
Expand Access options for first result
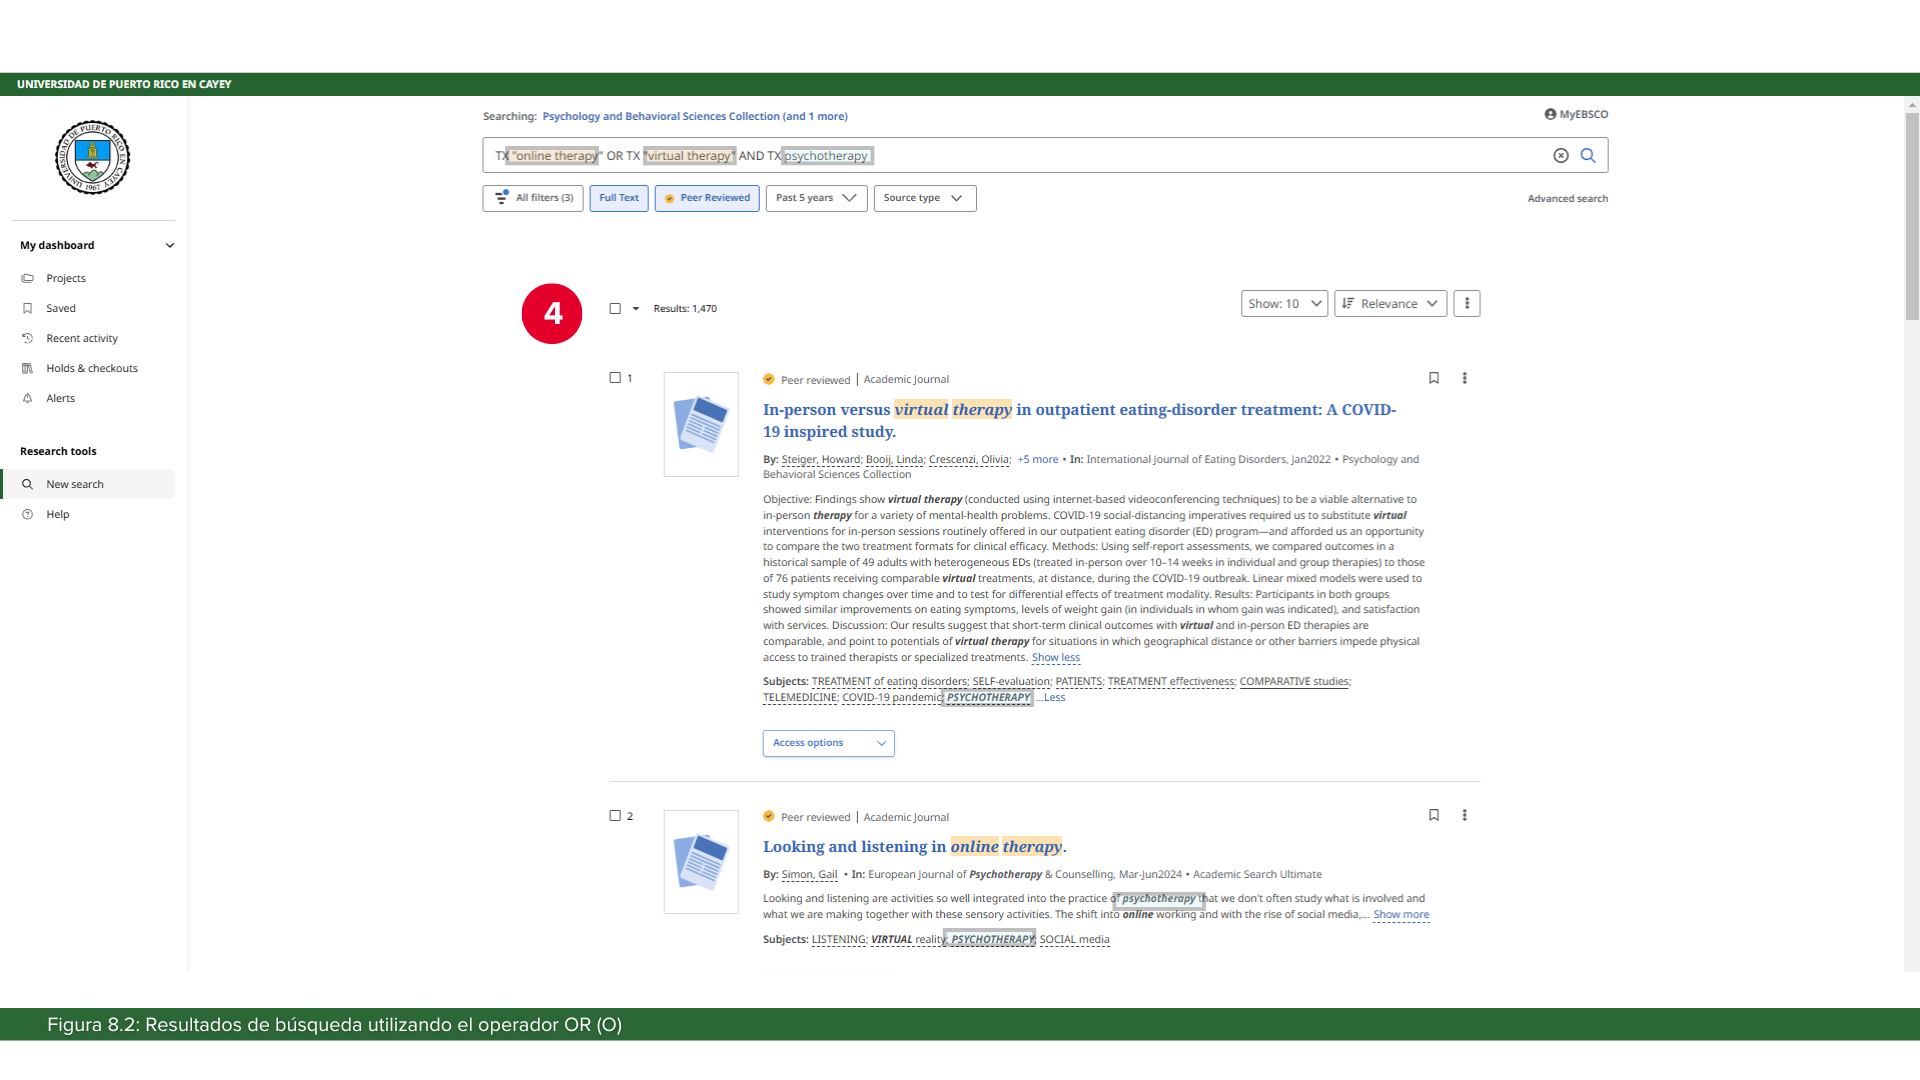(x=828, y=743)
